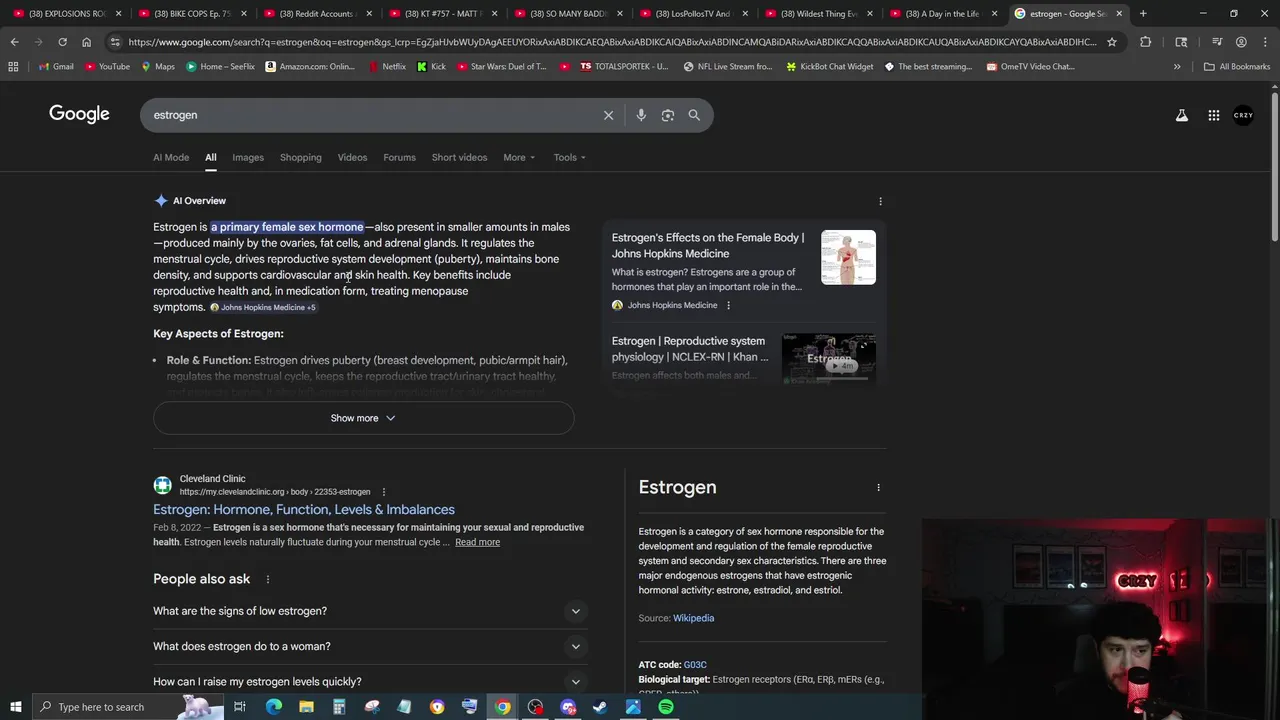The height and width of the screenshot is (720, 1280).
Task: Clear the estrogen search query with X
Action: tap(608, 115)
